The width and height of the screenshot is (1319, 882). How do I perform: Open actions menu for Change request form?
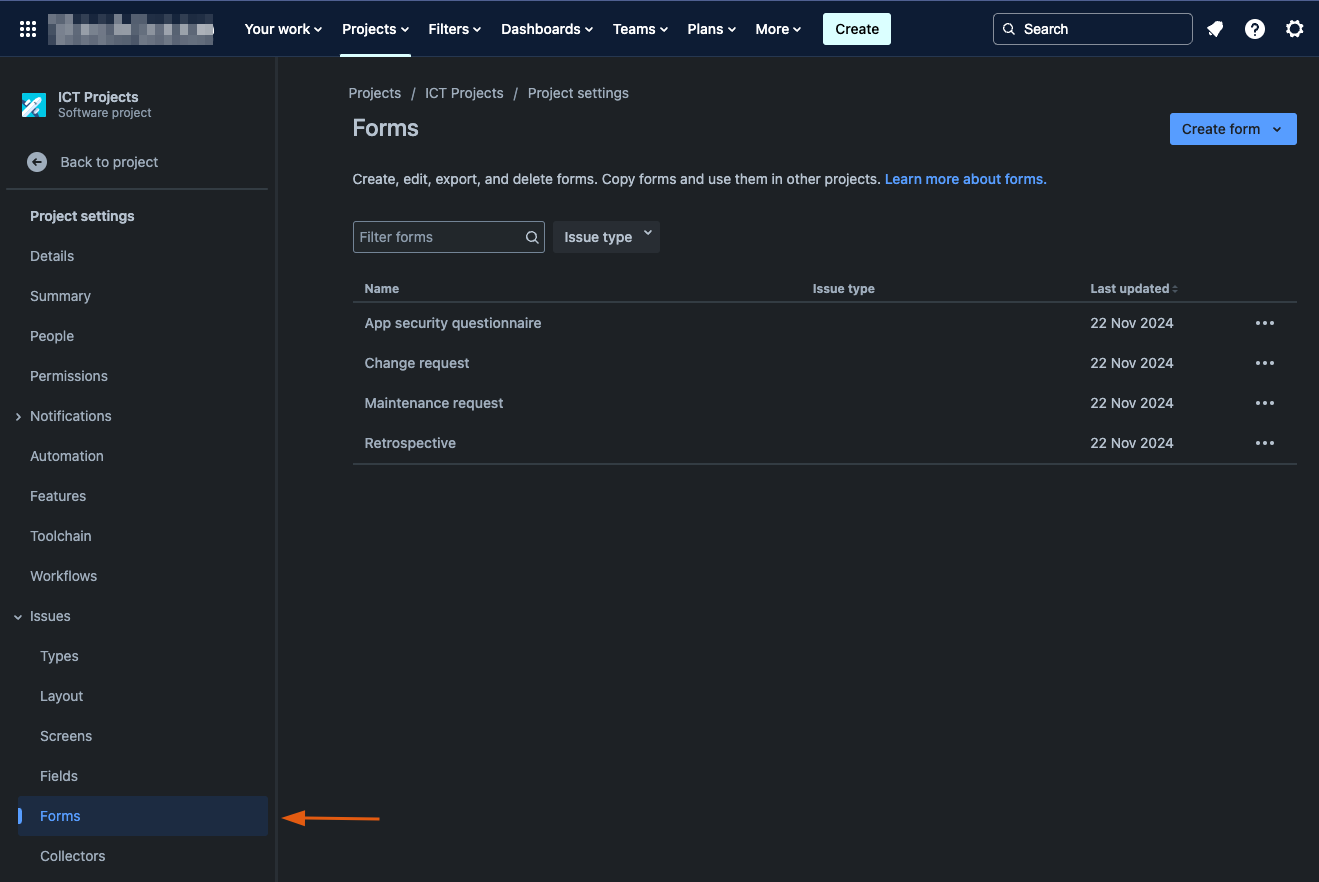pos(1264,362)
